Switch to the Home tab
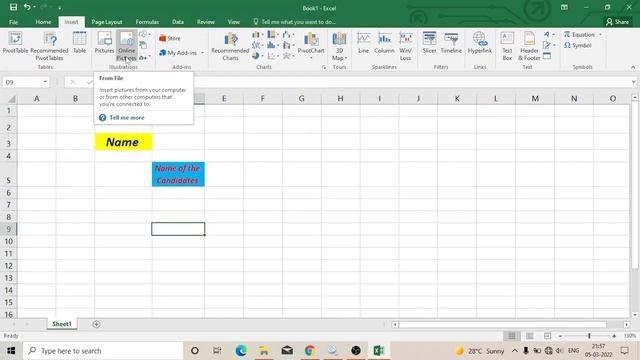 43,22
